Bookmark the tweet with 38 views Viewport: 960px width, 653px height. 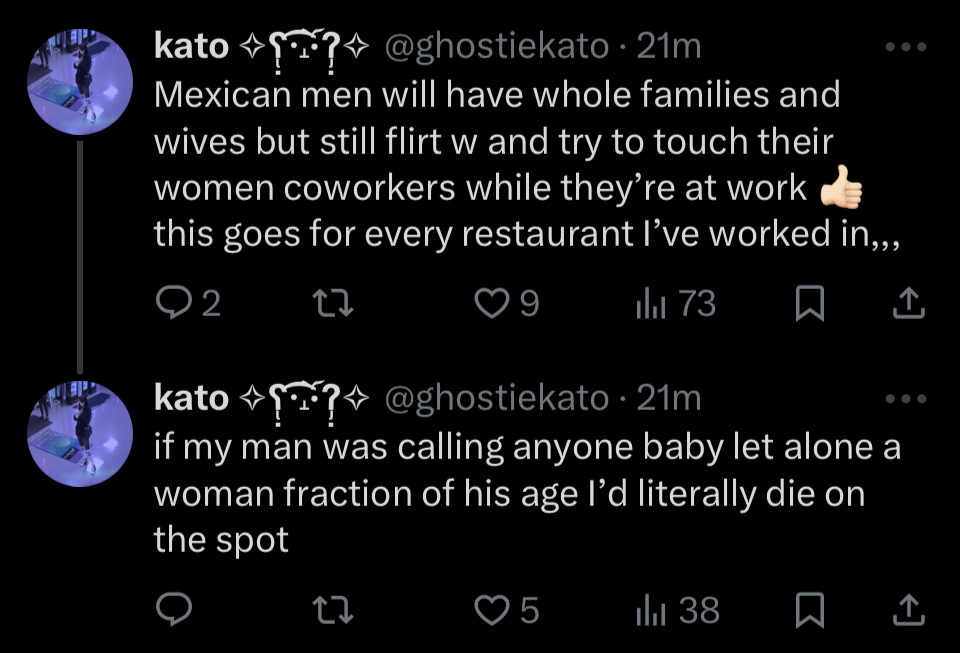point(806,609)
